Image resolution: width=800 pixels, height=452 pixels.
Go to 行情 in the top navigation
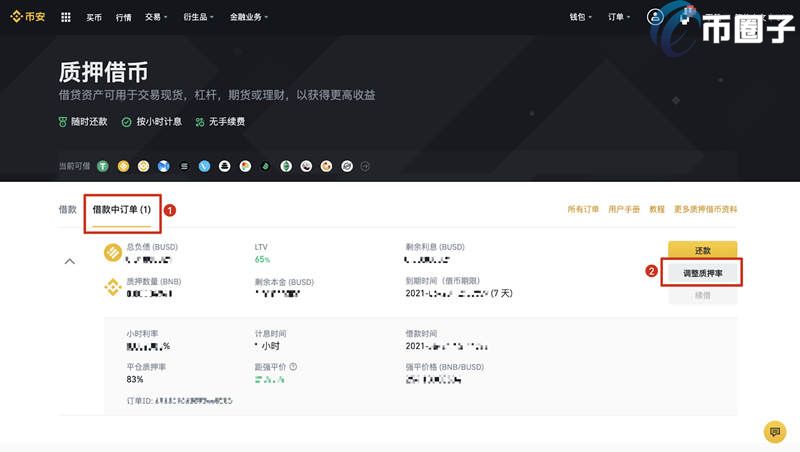[123, 17]
